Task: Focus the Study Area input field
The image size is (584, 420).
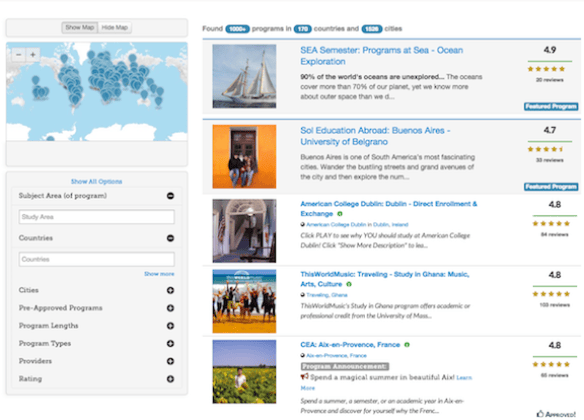Action: (96, 217)
